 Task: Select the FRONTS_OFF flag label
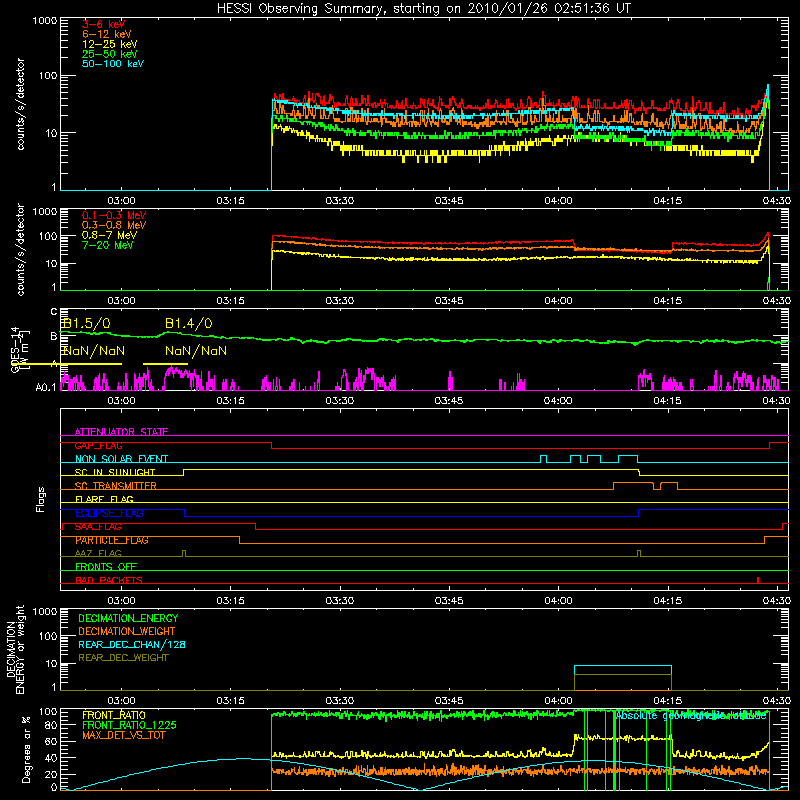pos(106,566)
